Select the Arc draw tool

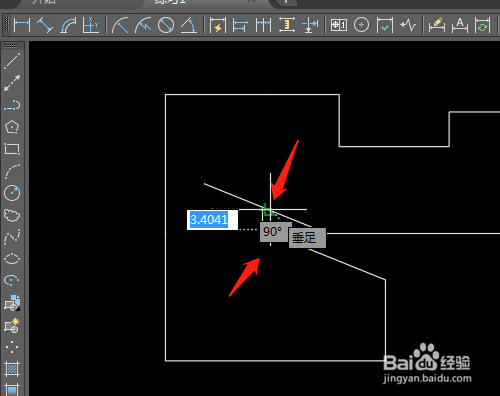click(12, 171)
